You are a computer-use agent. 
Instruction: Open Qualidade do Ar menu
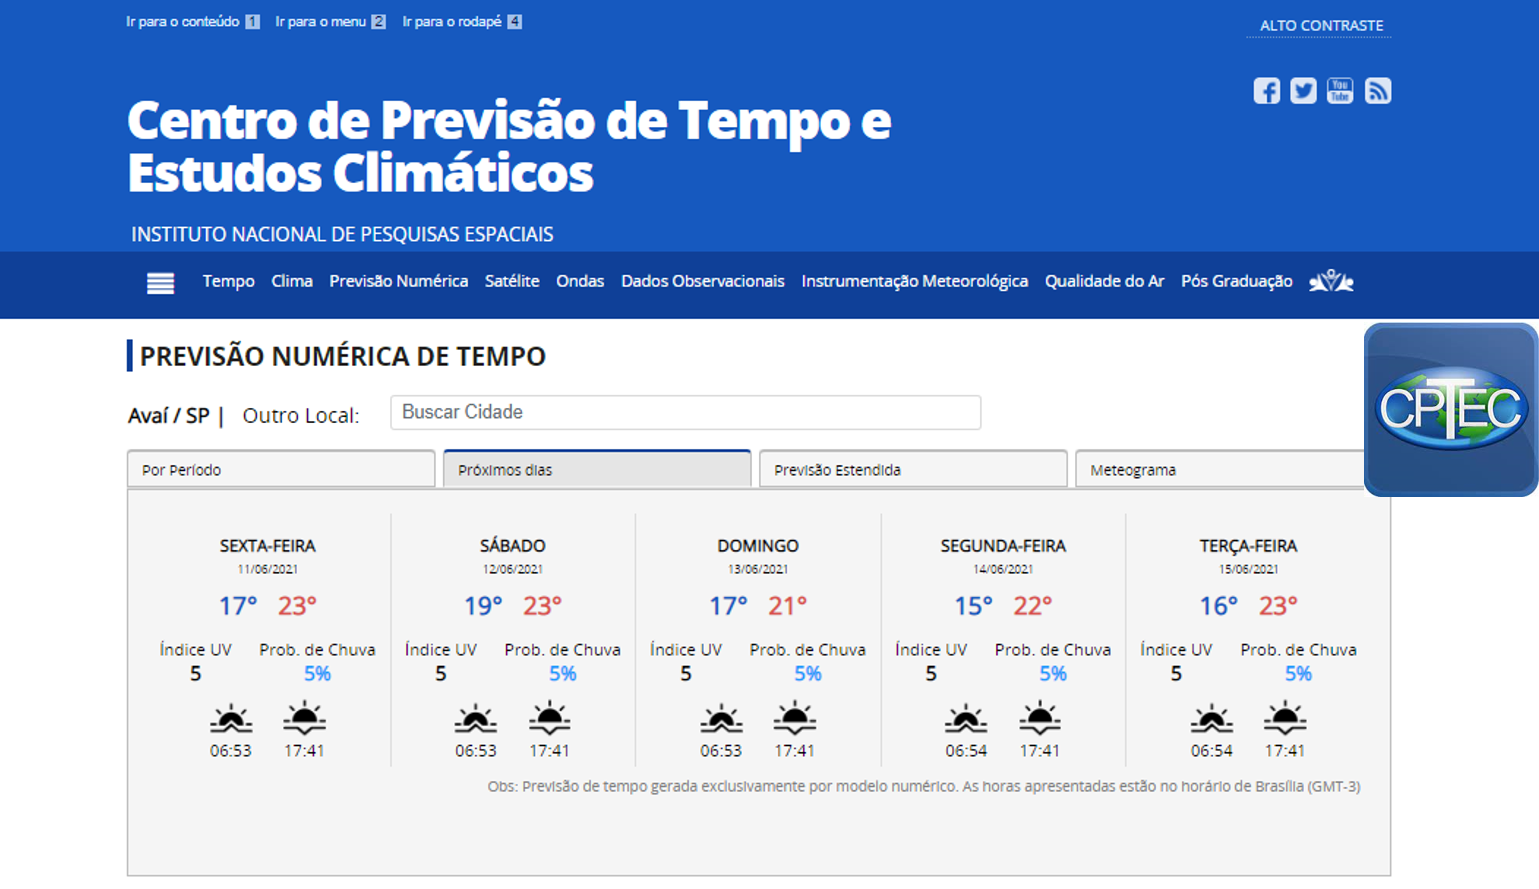pos(1104,282)
